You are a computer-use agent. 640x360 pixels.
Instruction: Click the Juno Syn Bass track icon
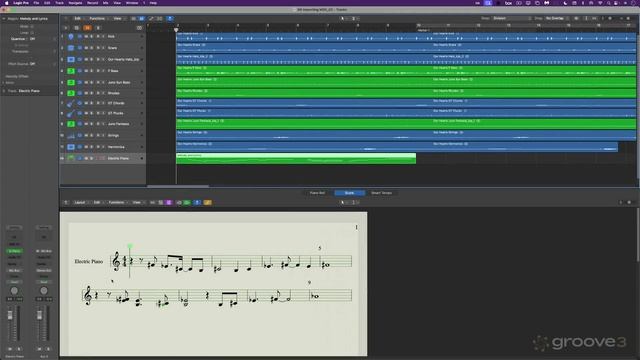point(71,82)
